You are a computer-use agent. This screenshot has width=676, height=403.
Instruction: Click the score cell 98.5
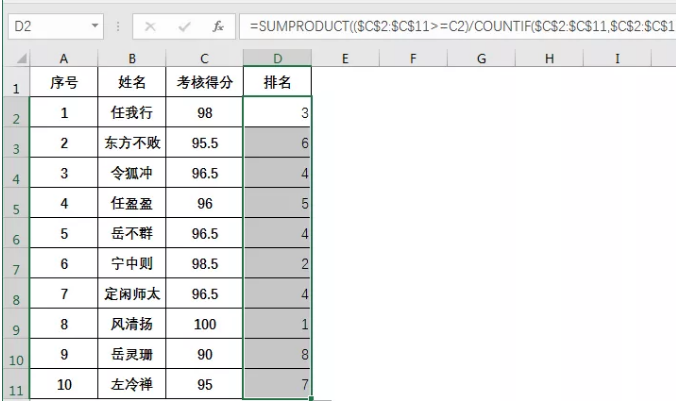point(204,263)
